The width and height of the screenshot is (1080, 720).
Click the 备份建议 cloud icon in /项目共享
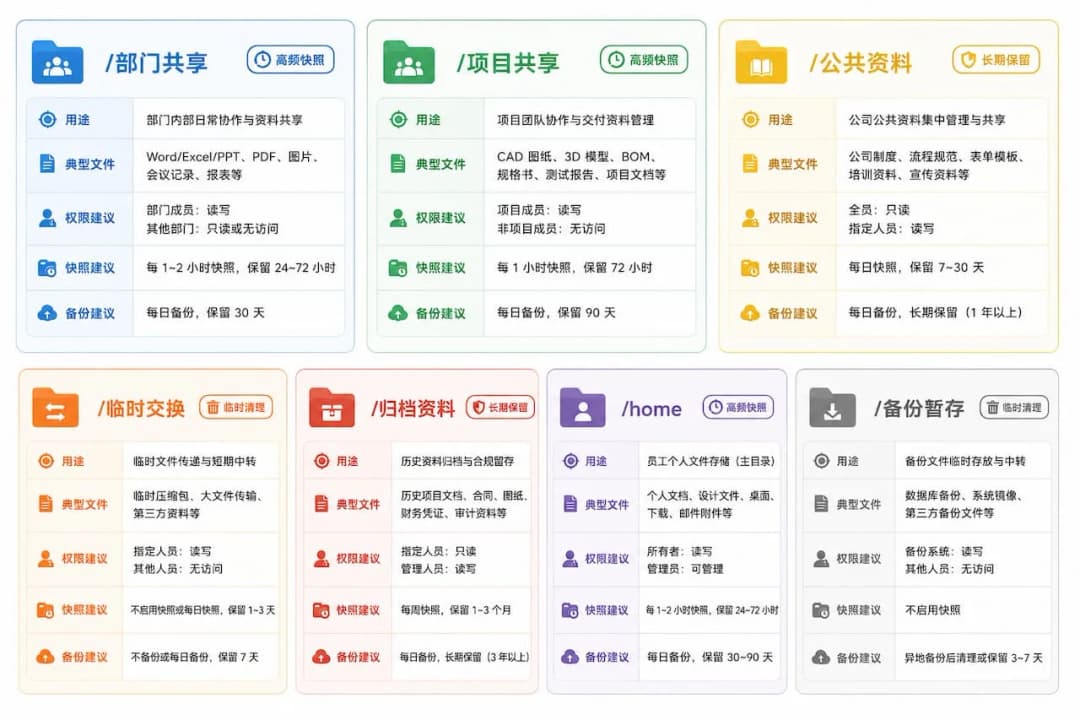click(x=398, y=313)
